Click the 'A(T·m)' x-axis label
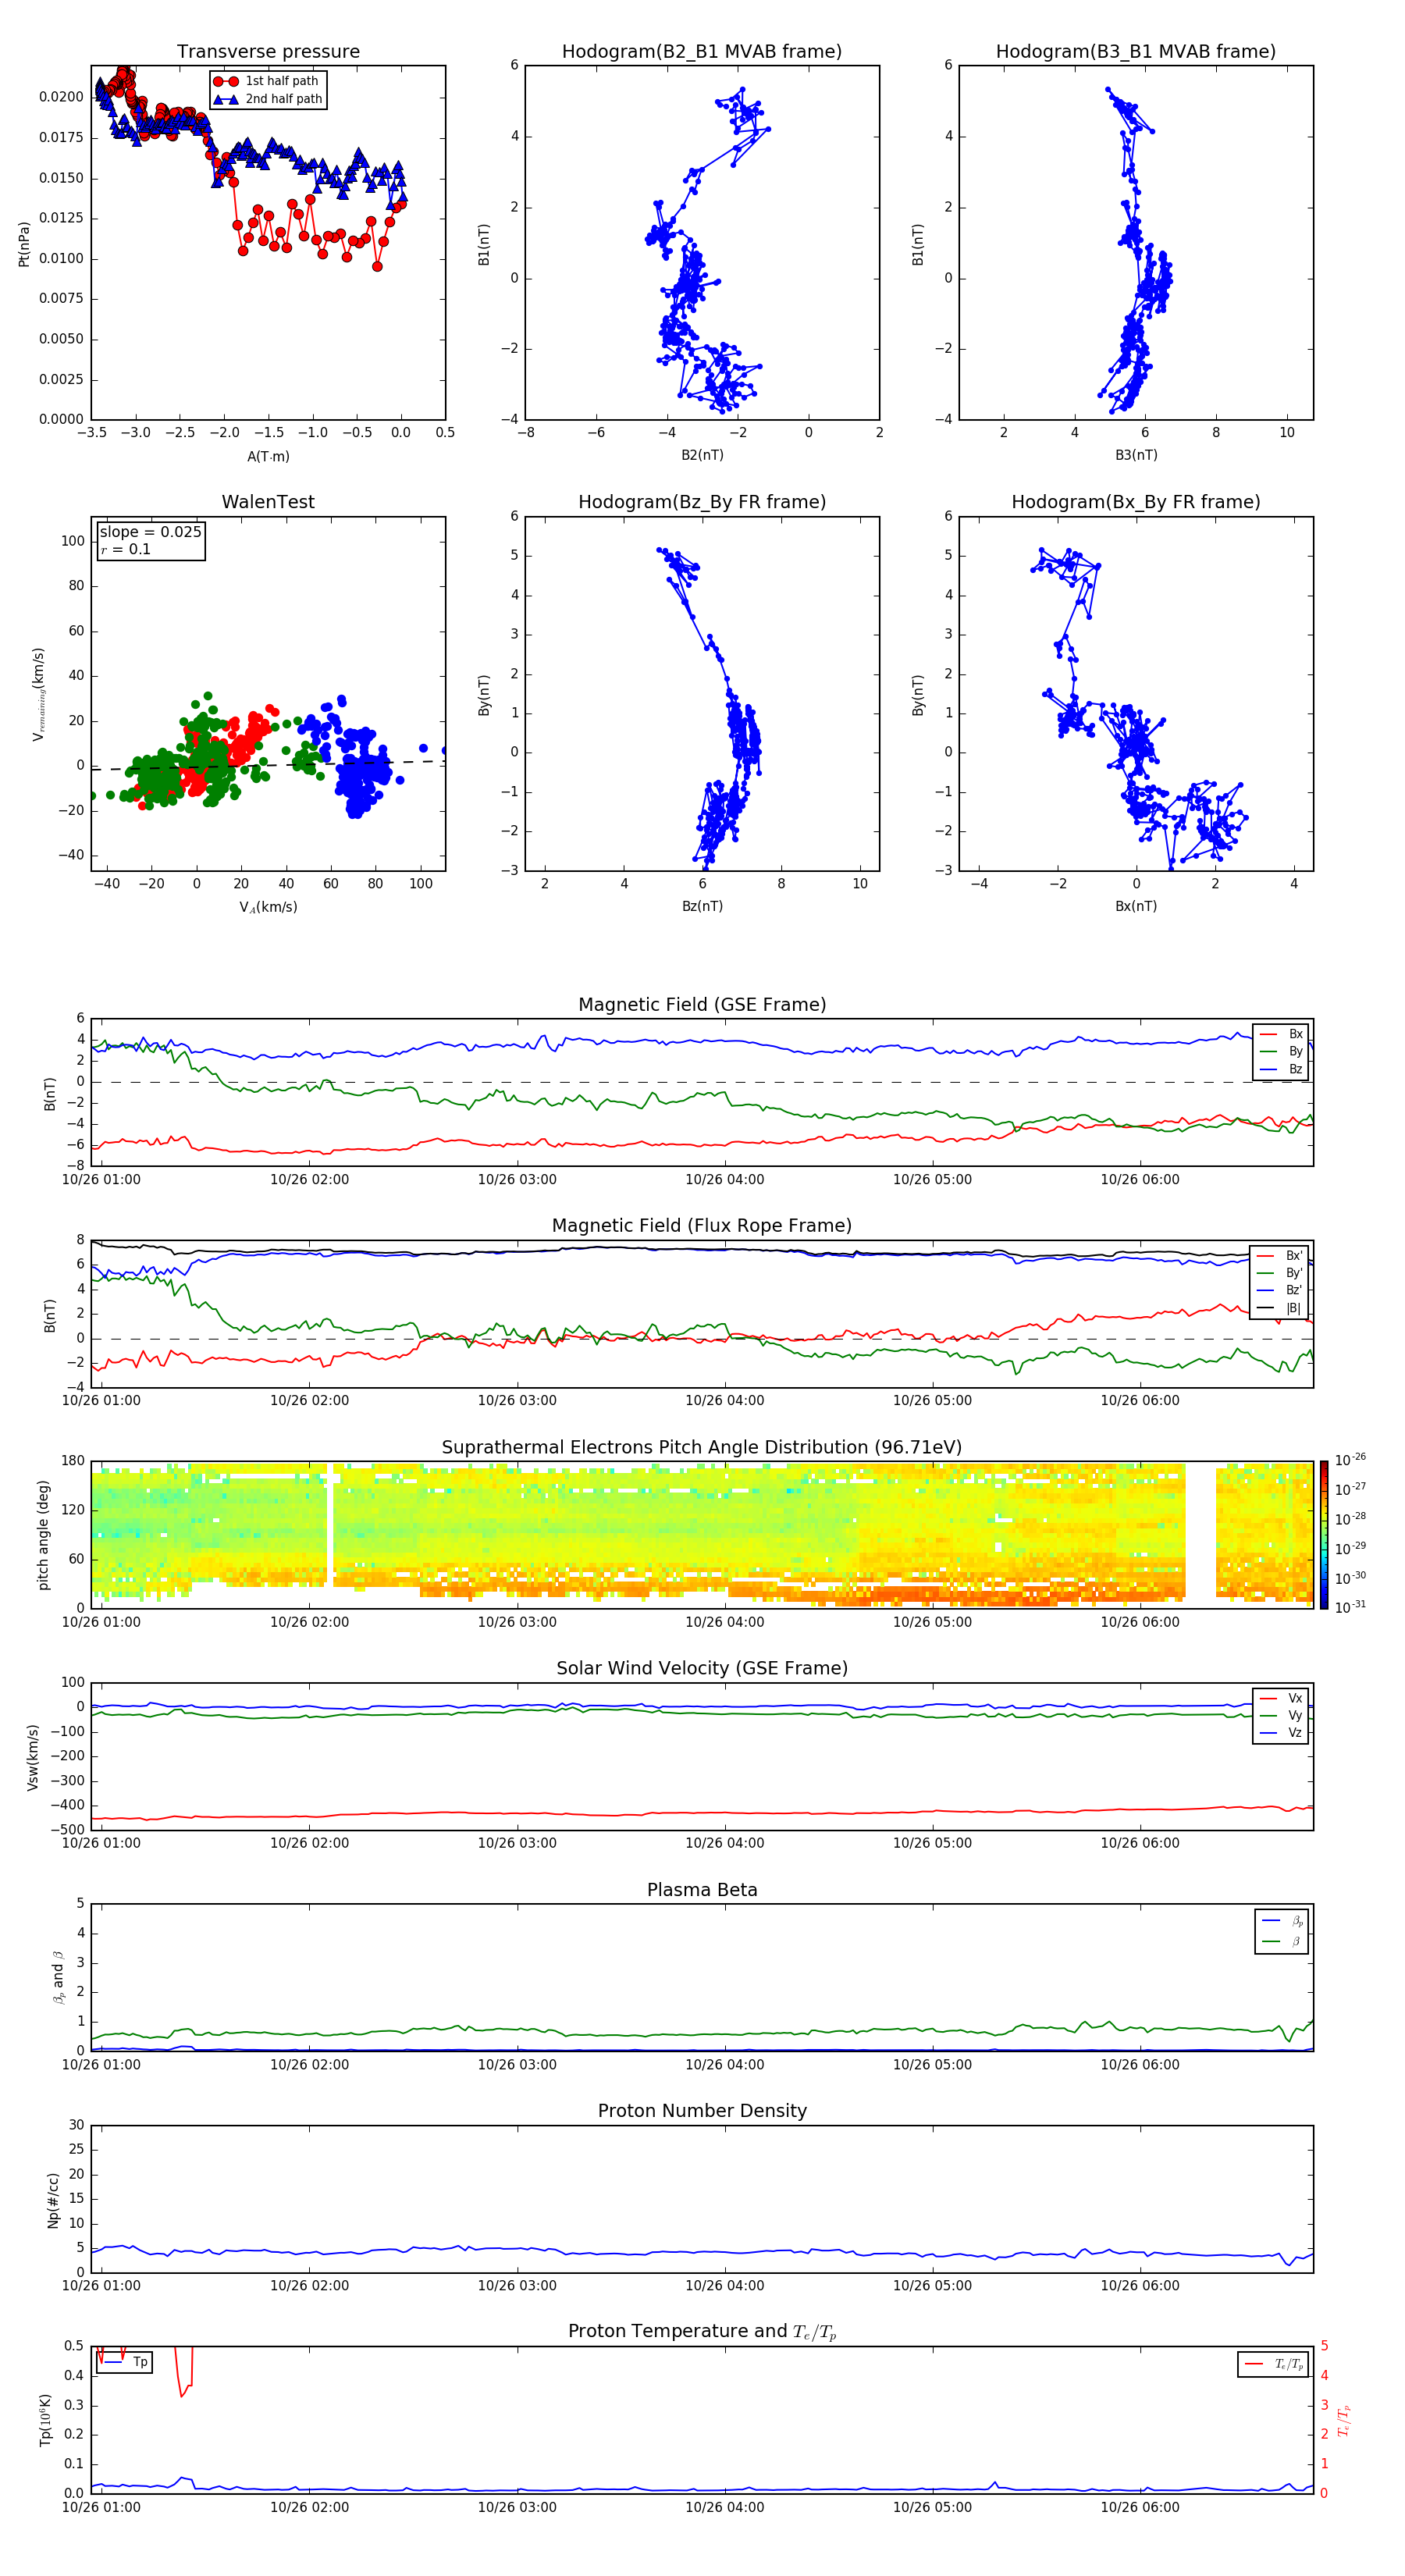The width and height of the screenshot is (1405, 2576). click(268, 457)
